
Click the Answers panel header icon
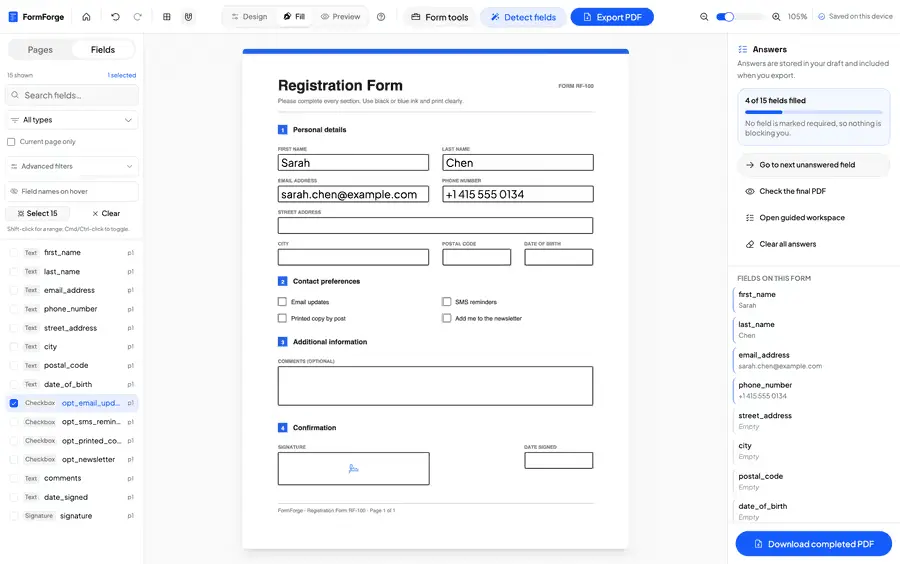click(x=742, y=49)
